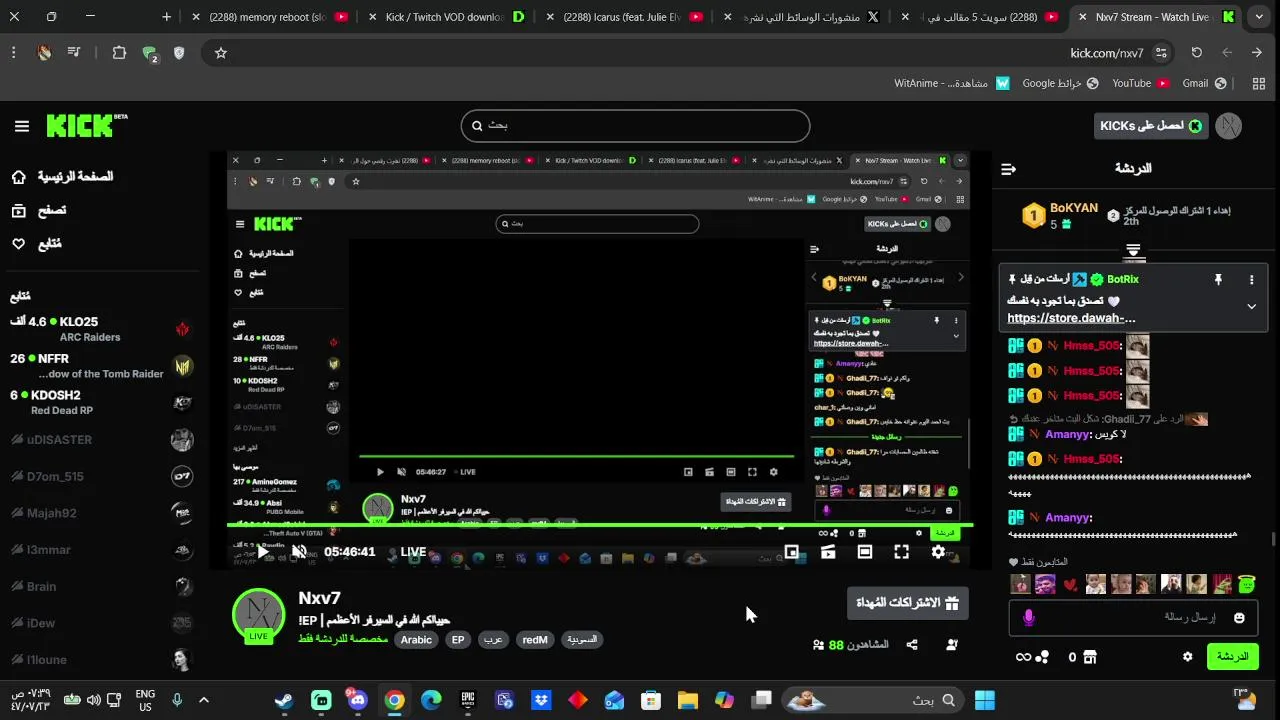Click Amanyy username saying 'لا كويس'

pyautogui.click(x=1067, y=435)
